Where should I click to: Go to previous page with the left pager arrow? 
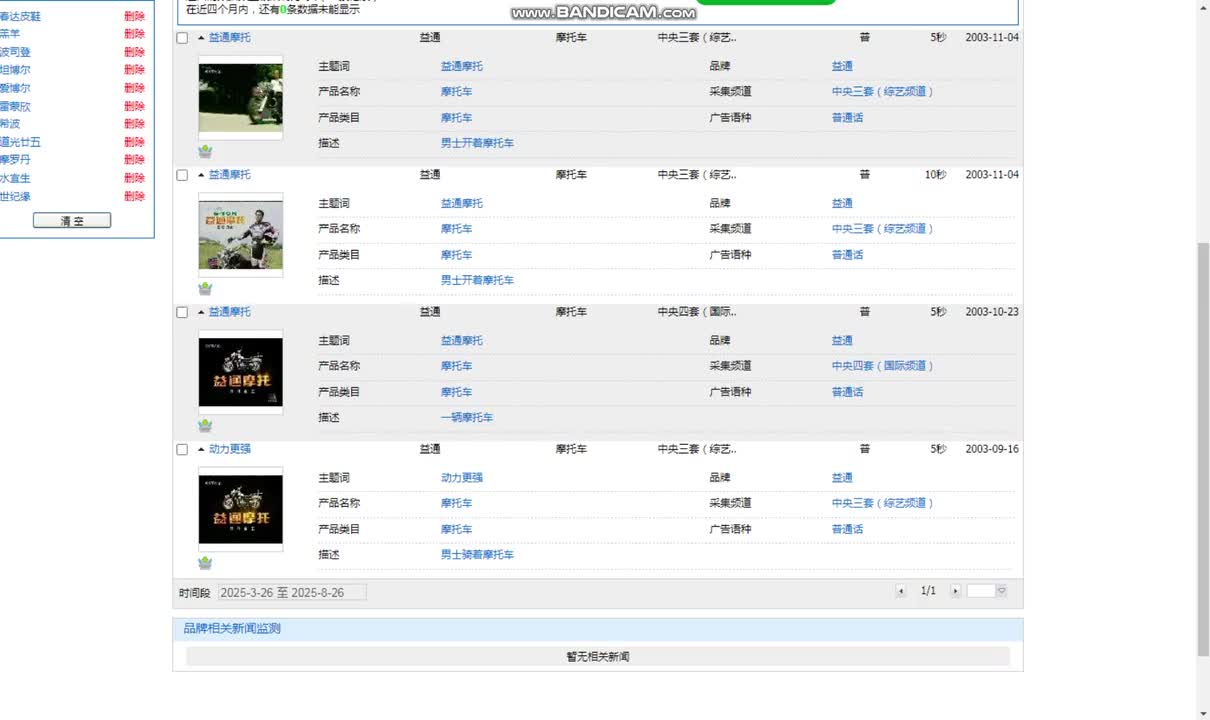point(901,591)
